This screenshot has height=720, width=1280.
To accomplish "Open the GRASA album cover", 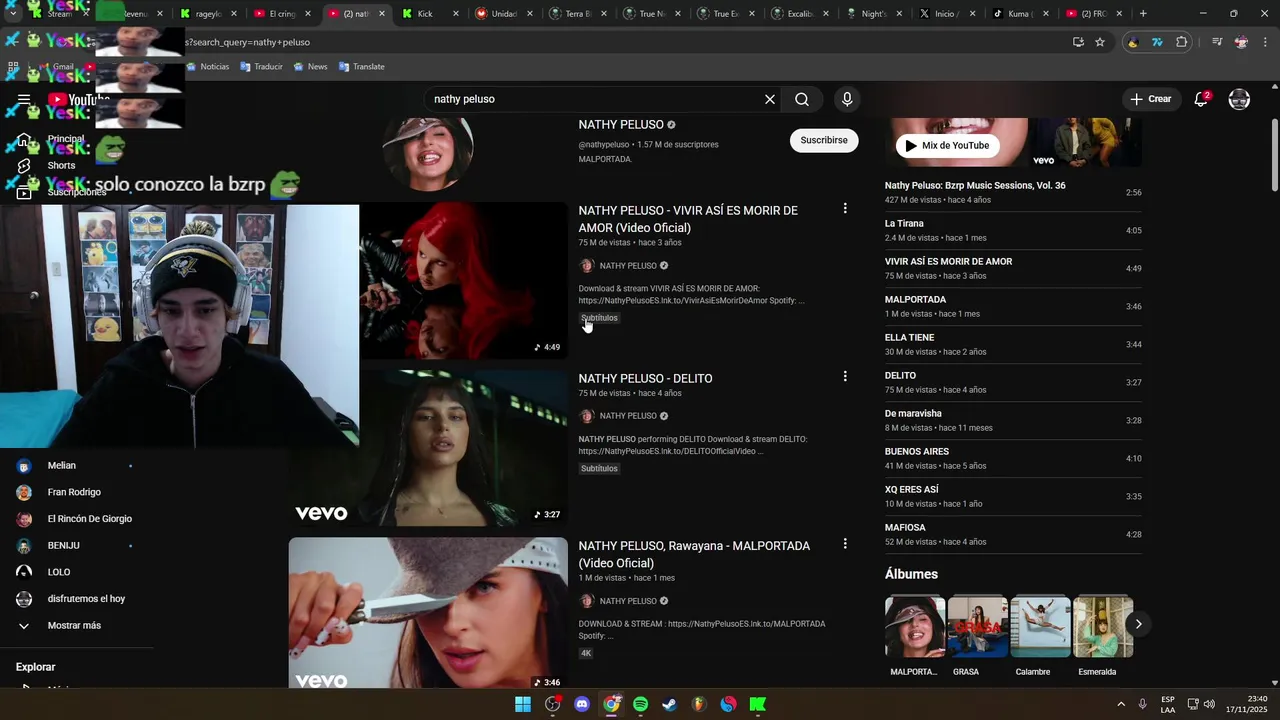I will (x=977, y=627).
